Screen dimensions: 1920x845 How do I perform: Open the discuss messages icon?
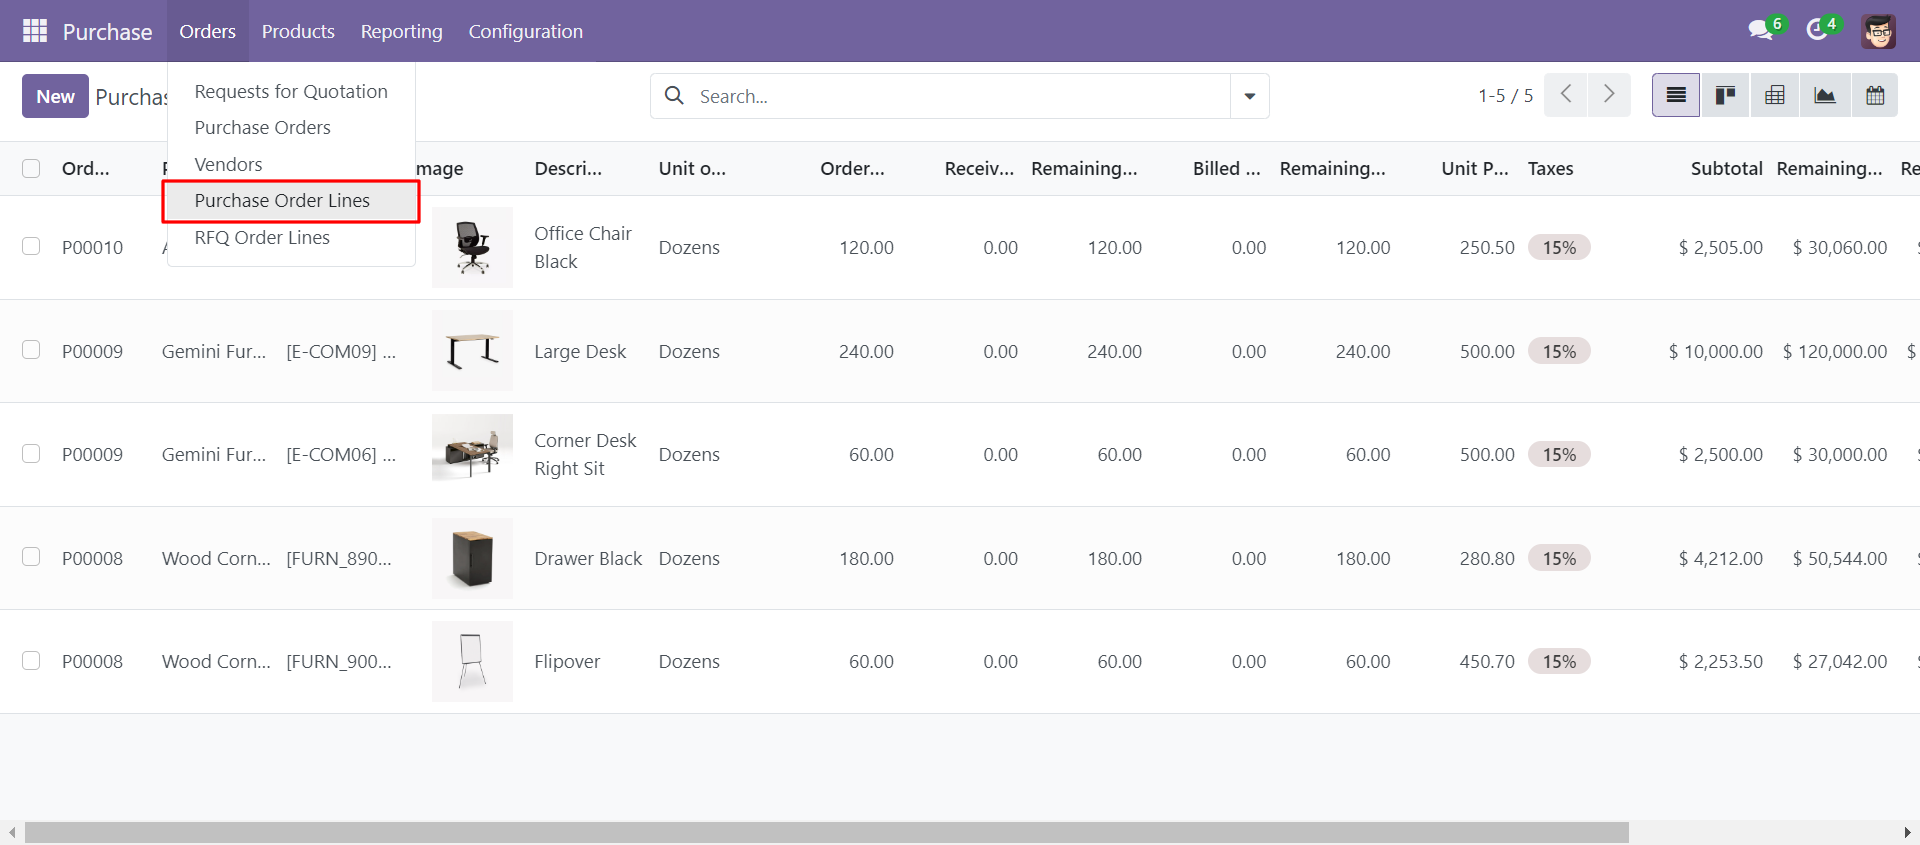point(1760,30)
